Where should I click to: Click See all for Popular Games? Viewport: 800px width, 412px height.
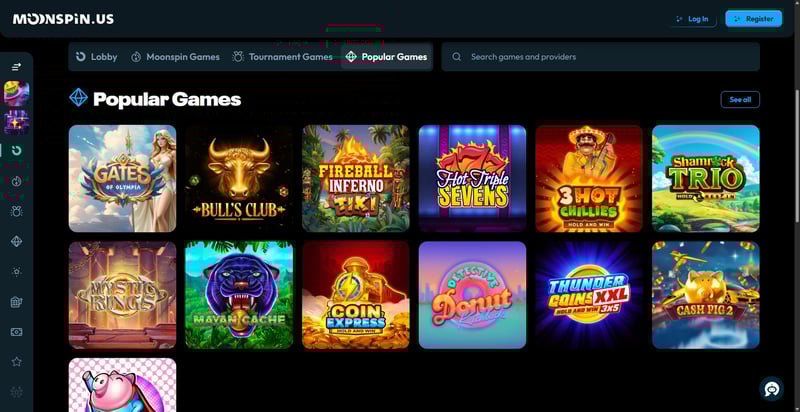[x=740, y=99]
